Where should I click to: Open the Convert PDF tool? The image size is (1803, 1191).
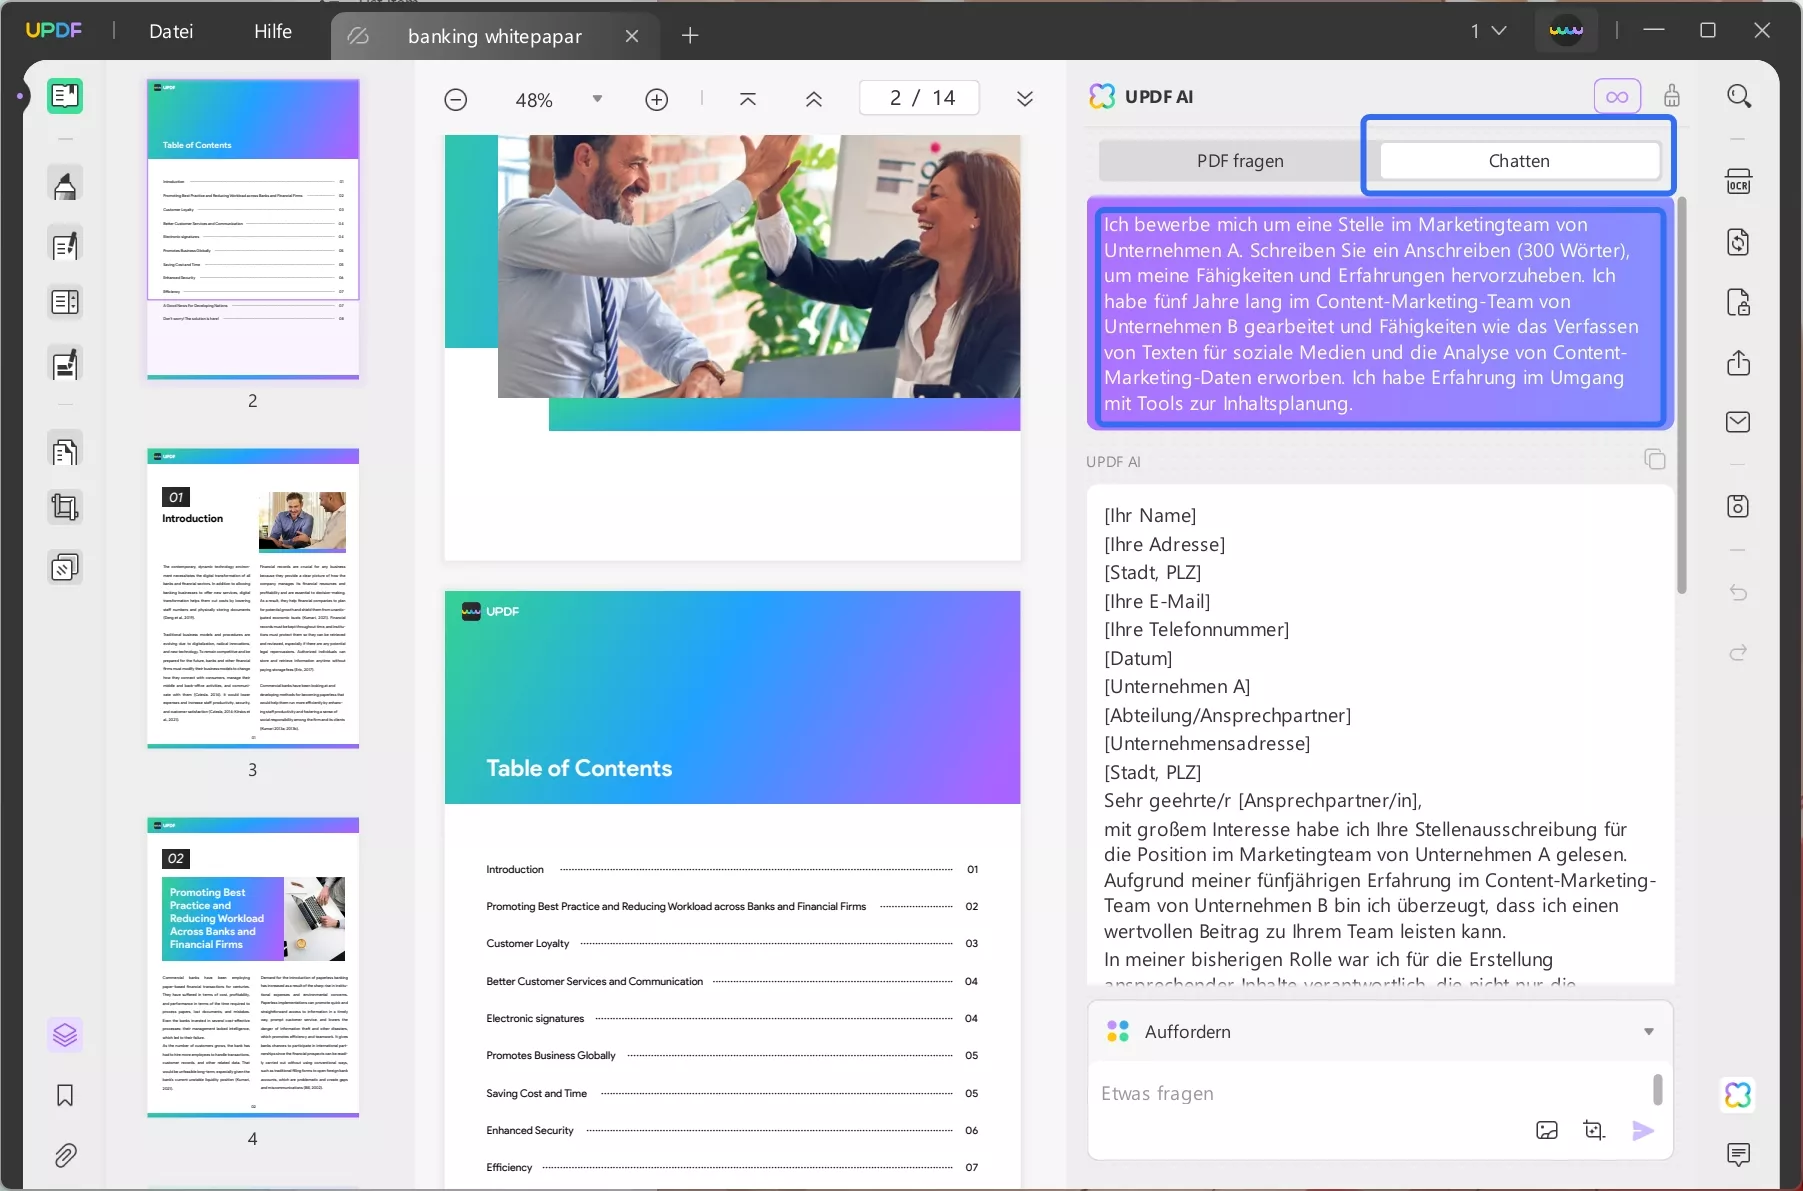point(1739,242)
